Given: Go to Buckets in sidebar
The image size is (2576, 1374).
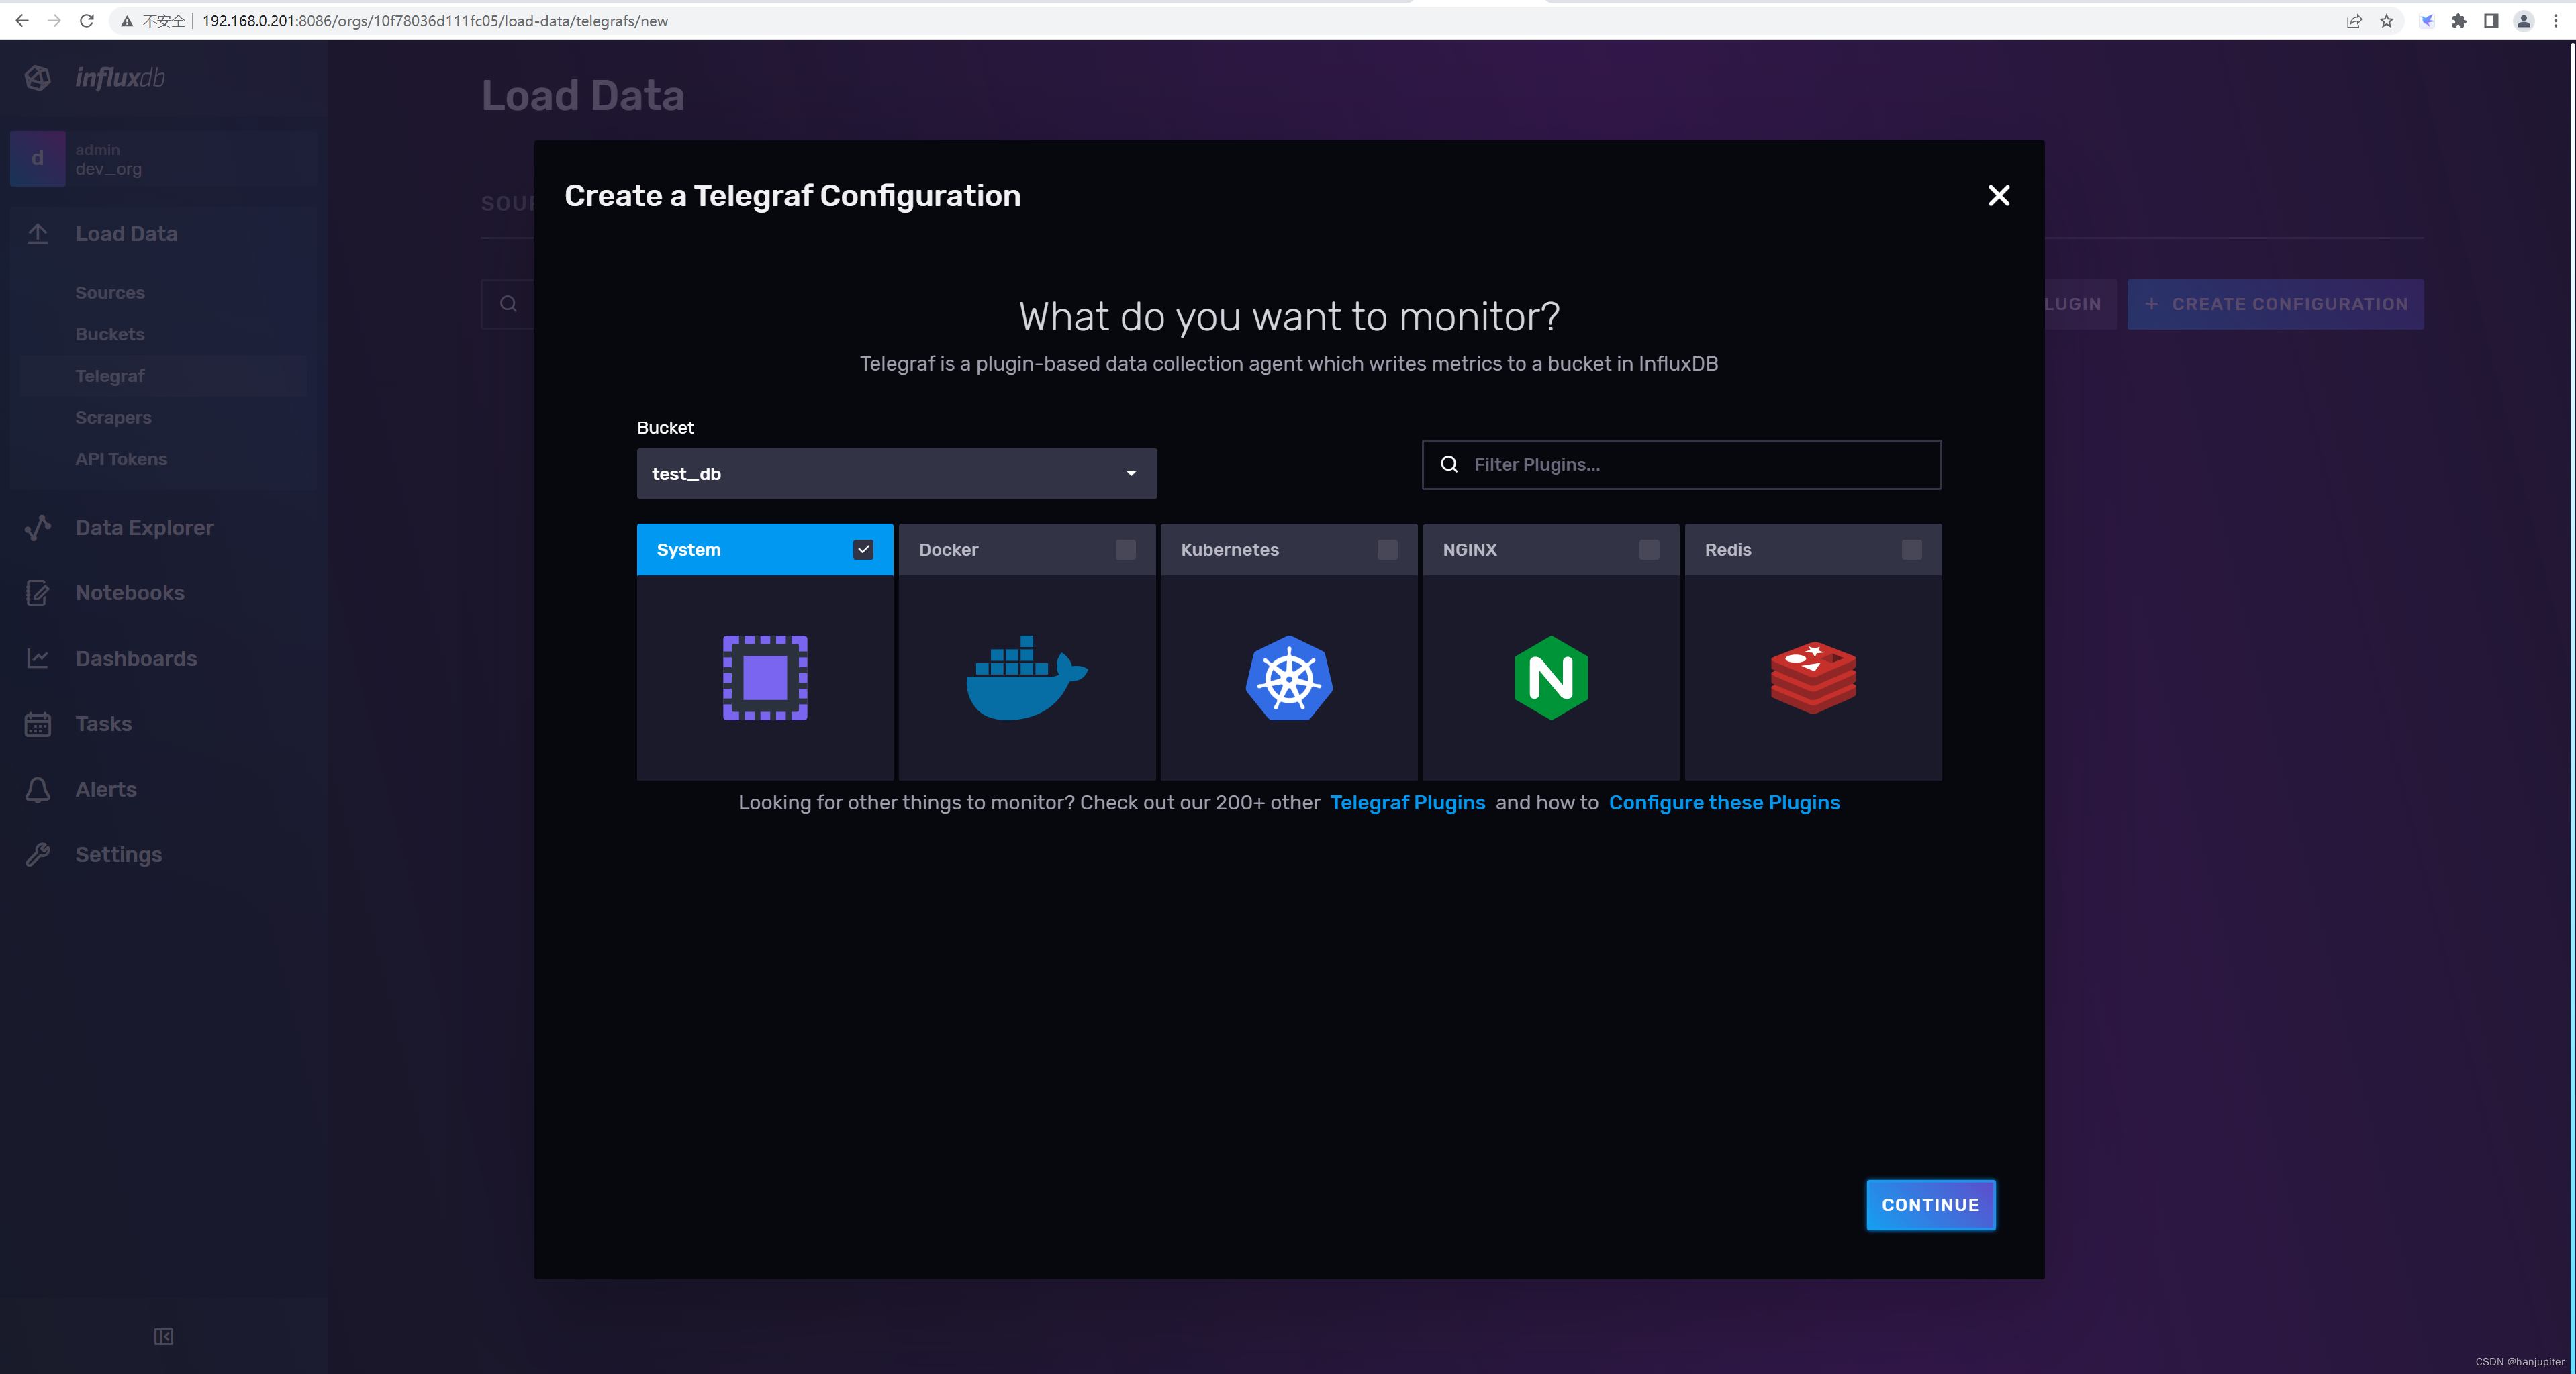Looking at the screenshot, I should tap(110, 334).
